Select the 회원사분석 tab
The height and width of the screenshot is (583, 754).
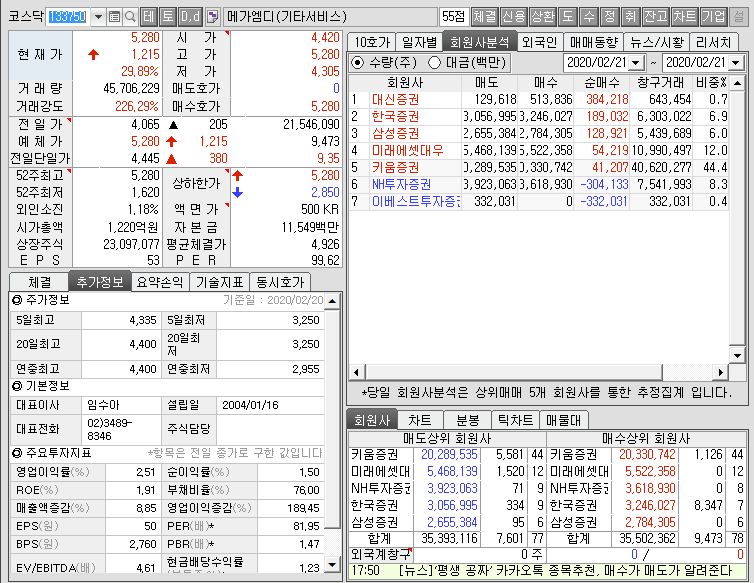click(x=479, y=42)
